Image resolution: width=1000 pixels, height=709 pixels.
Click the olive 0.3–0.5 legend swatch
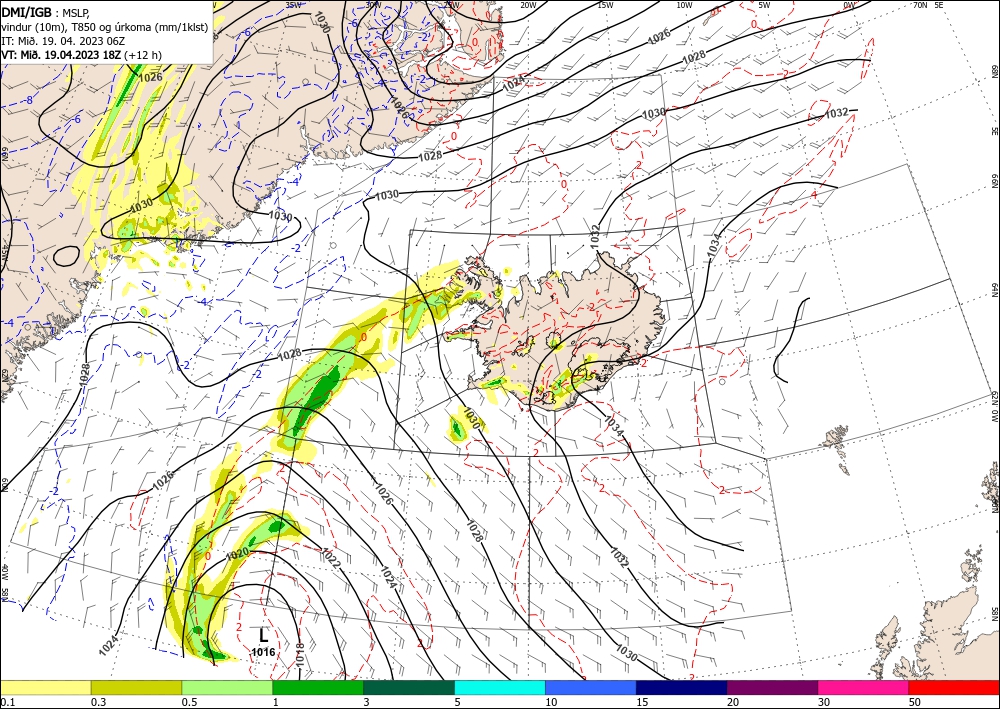pos(136,687)
